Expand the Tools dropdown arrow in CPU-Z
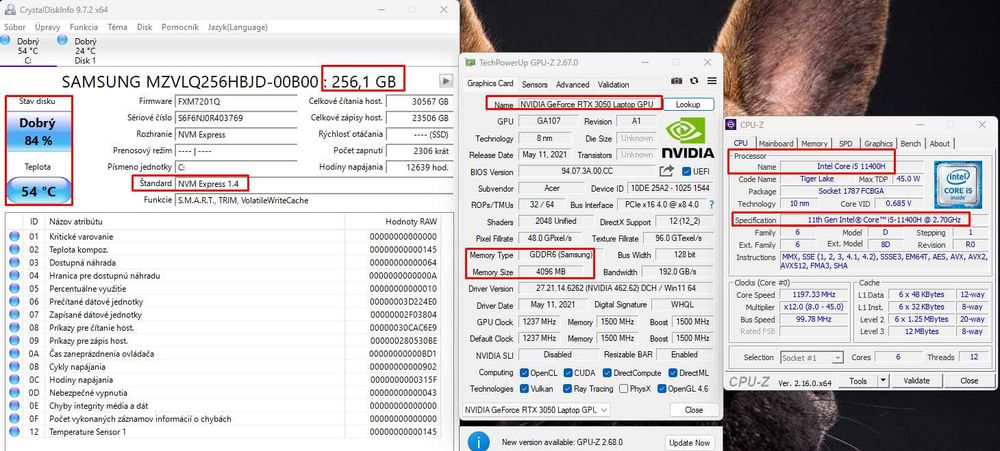Image resolution: width=1000 pixels, height=451 pixels. [x=883, y=381]
